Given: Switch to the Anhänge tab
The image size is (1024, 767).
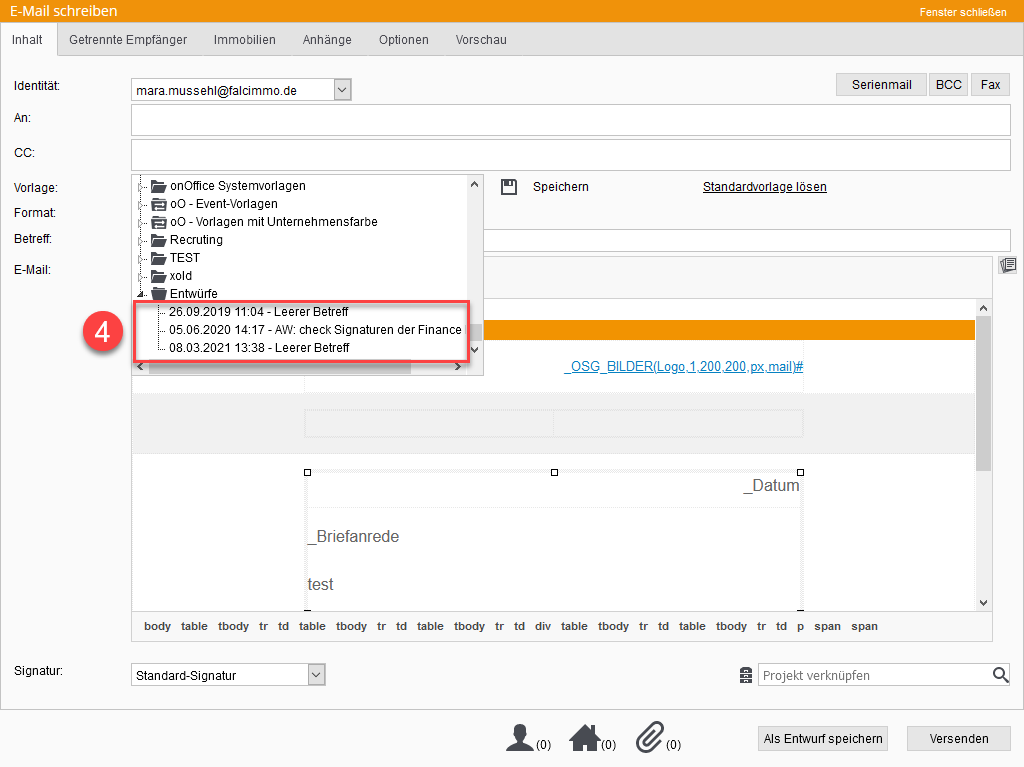Looking at the screenshot, I should click(327, 40).
